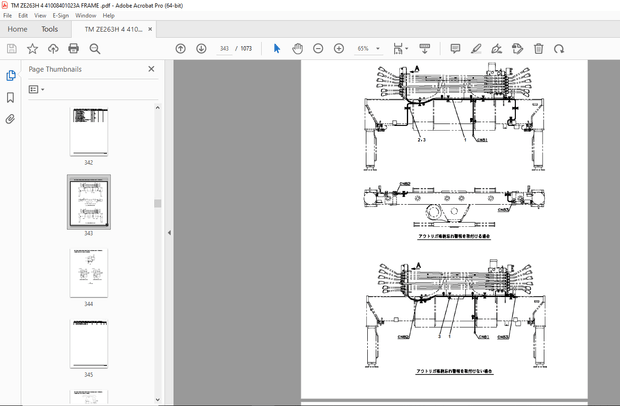The height and width of the screenshot is (406, 620).
Task: Show Page Thumbnails sidebar icon
Action: pos(11,75)
